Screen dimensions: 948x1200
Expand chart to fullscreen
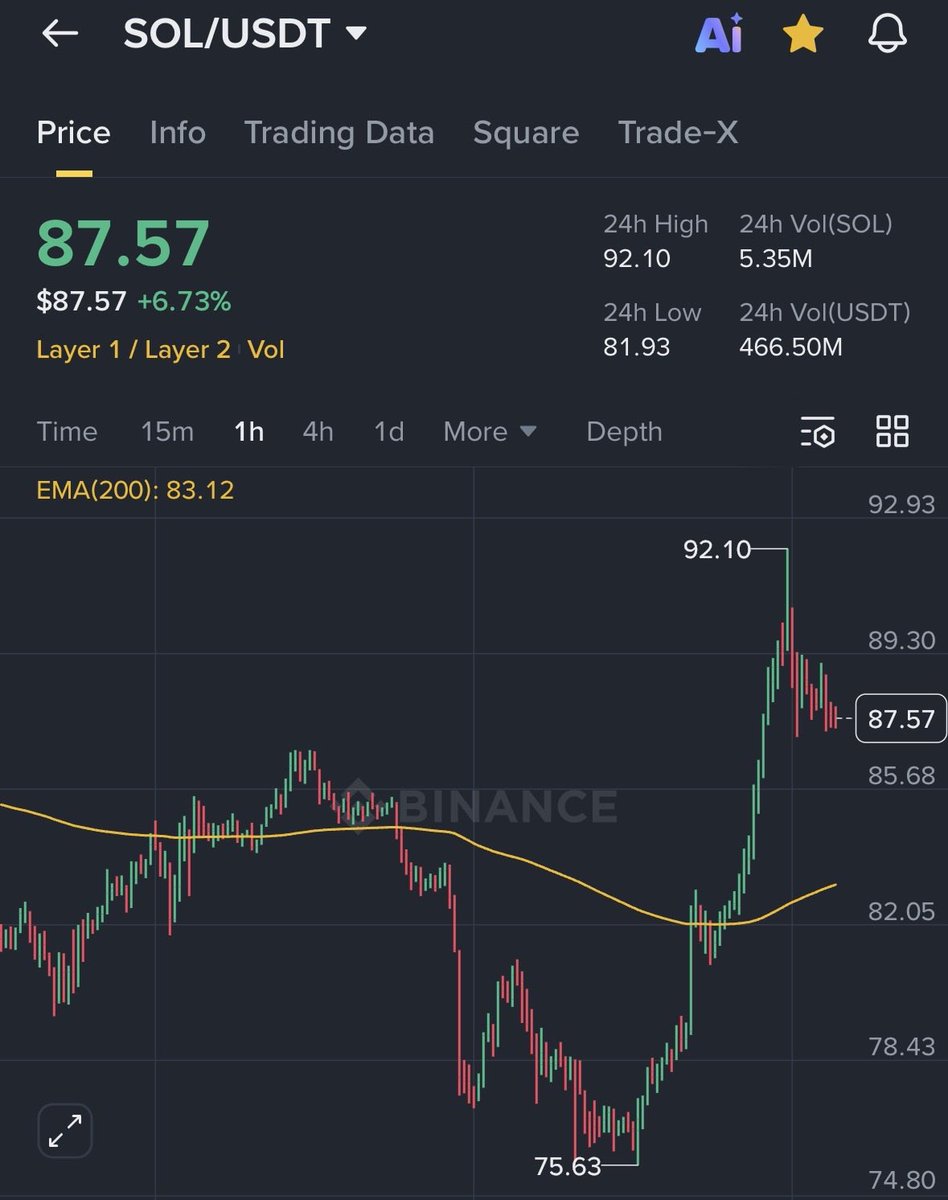(65, 1131)
